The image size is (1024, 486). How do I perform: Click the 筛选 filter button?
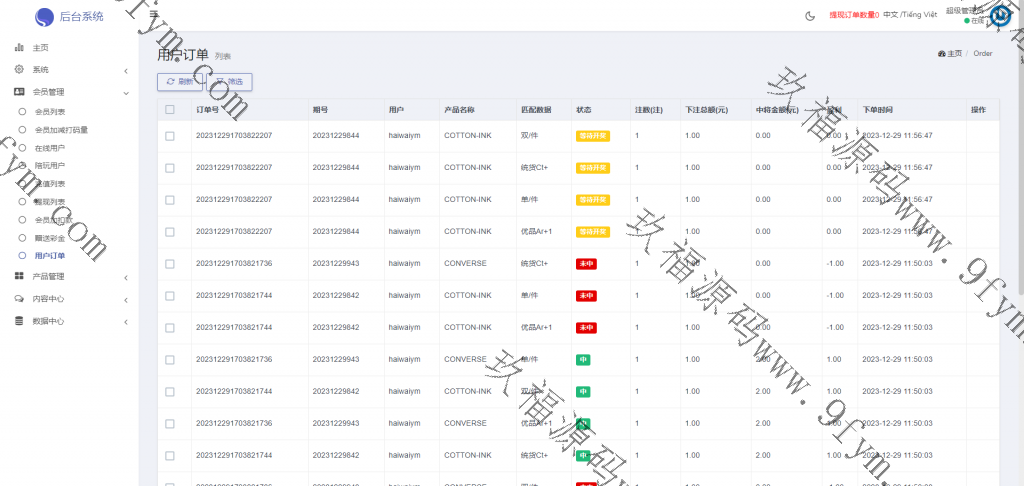(229, 81)
